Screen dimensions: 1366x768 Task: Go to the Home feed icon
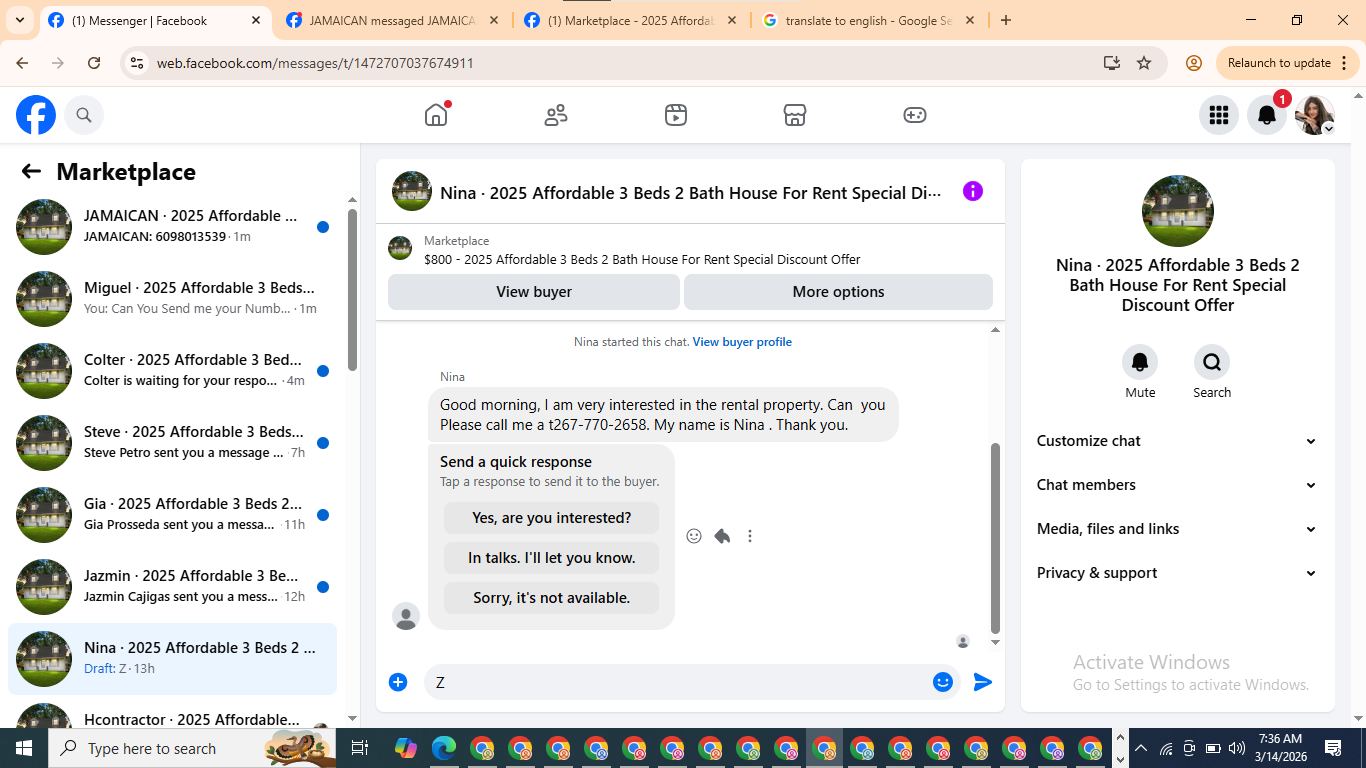point(436,115)
